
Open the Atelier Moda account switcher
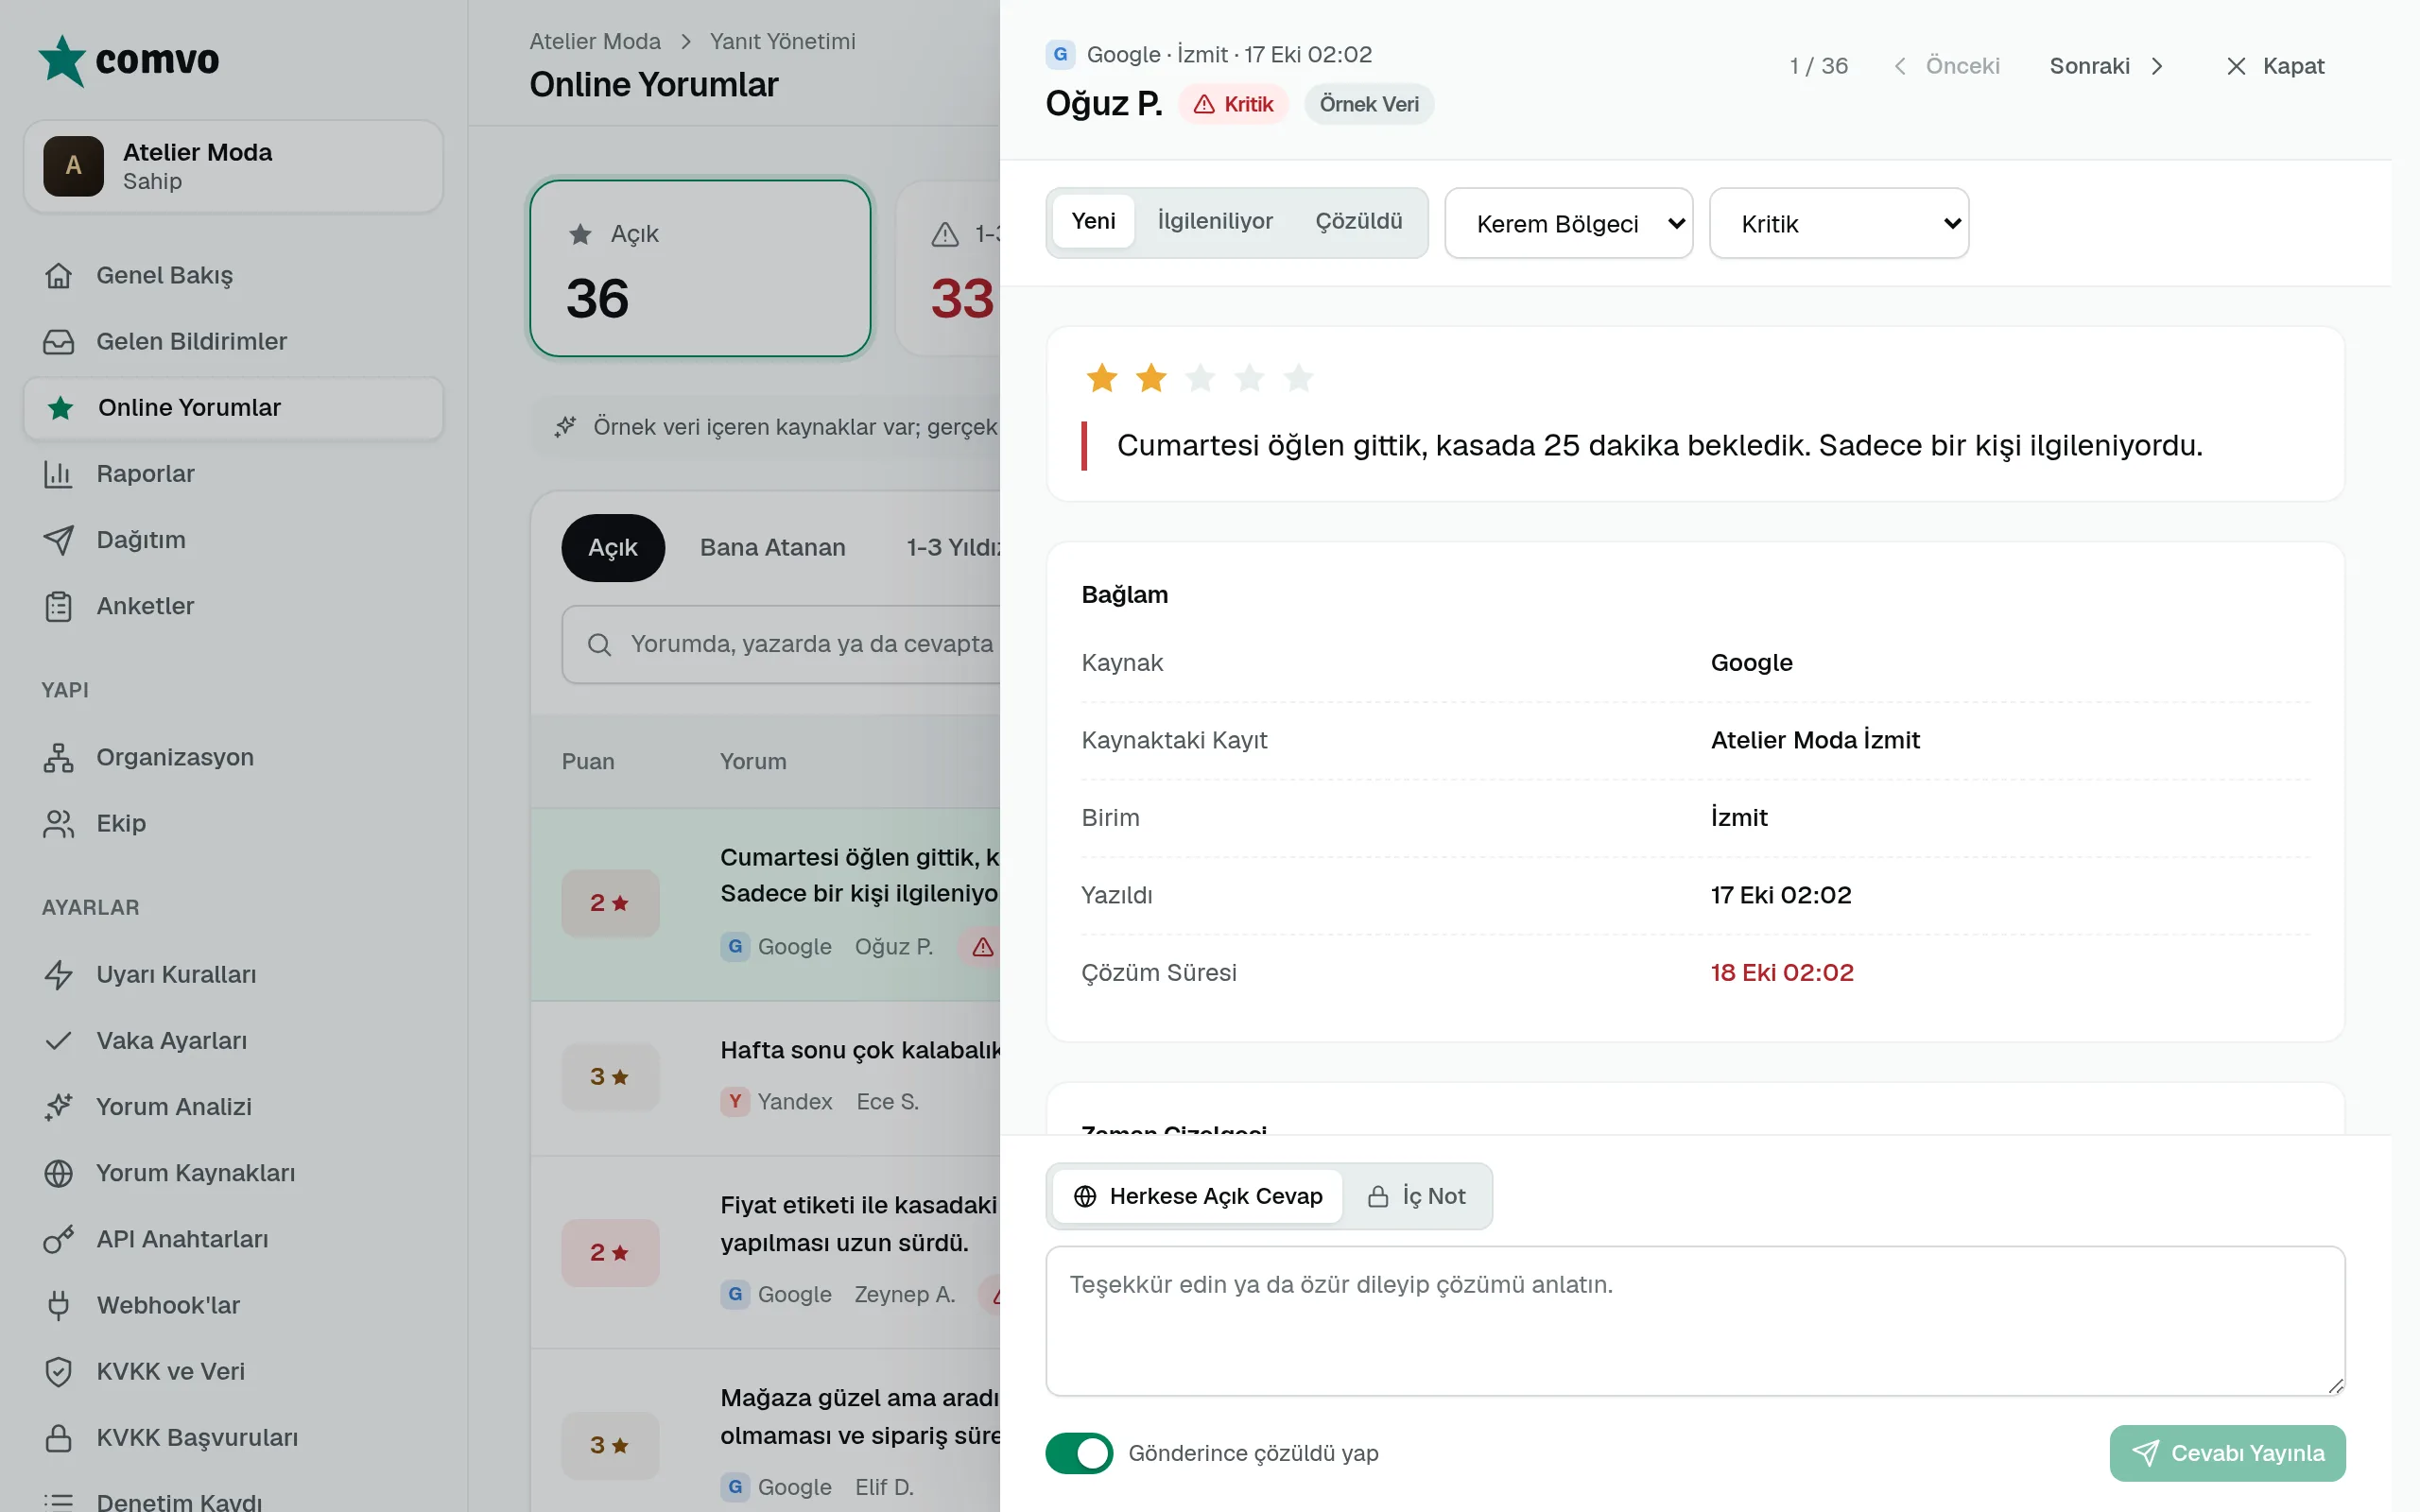click(x=233, y=166)
